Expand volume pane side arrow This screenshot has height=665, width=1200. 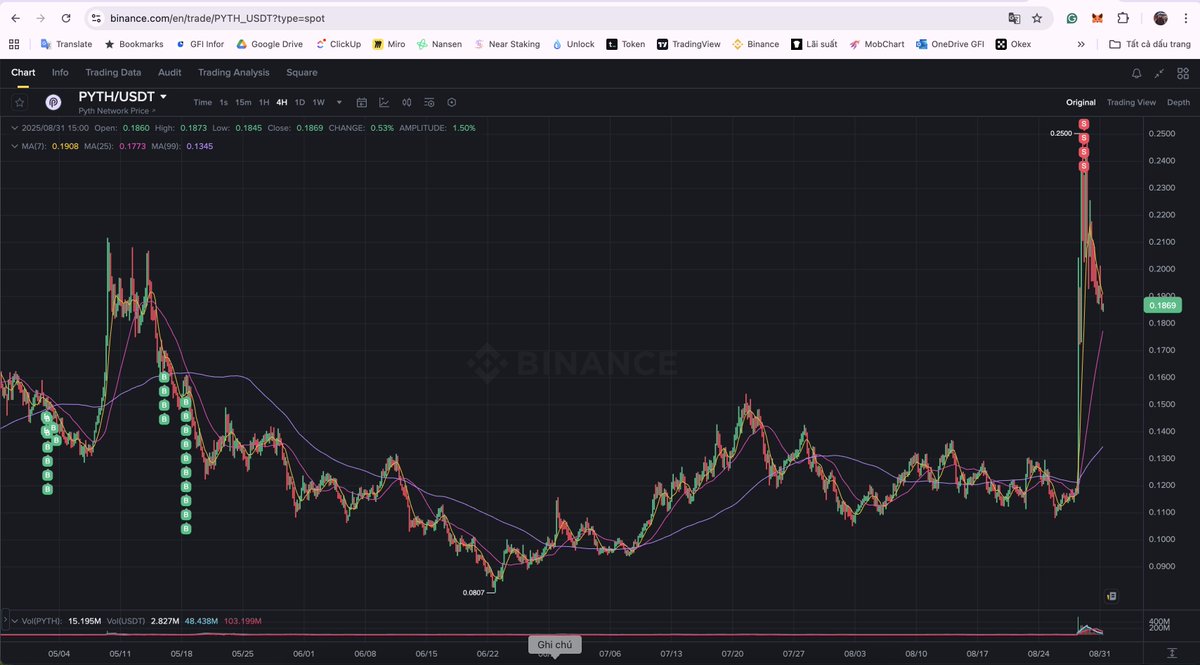click(4, 621)
